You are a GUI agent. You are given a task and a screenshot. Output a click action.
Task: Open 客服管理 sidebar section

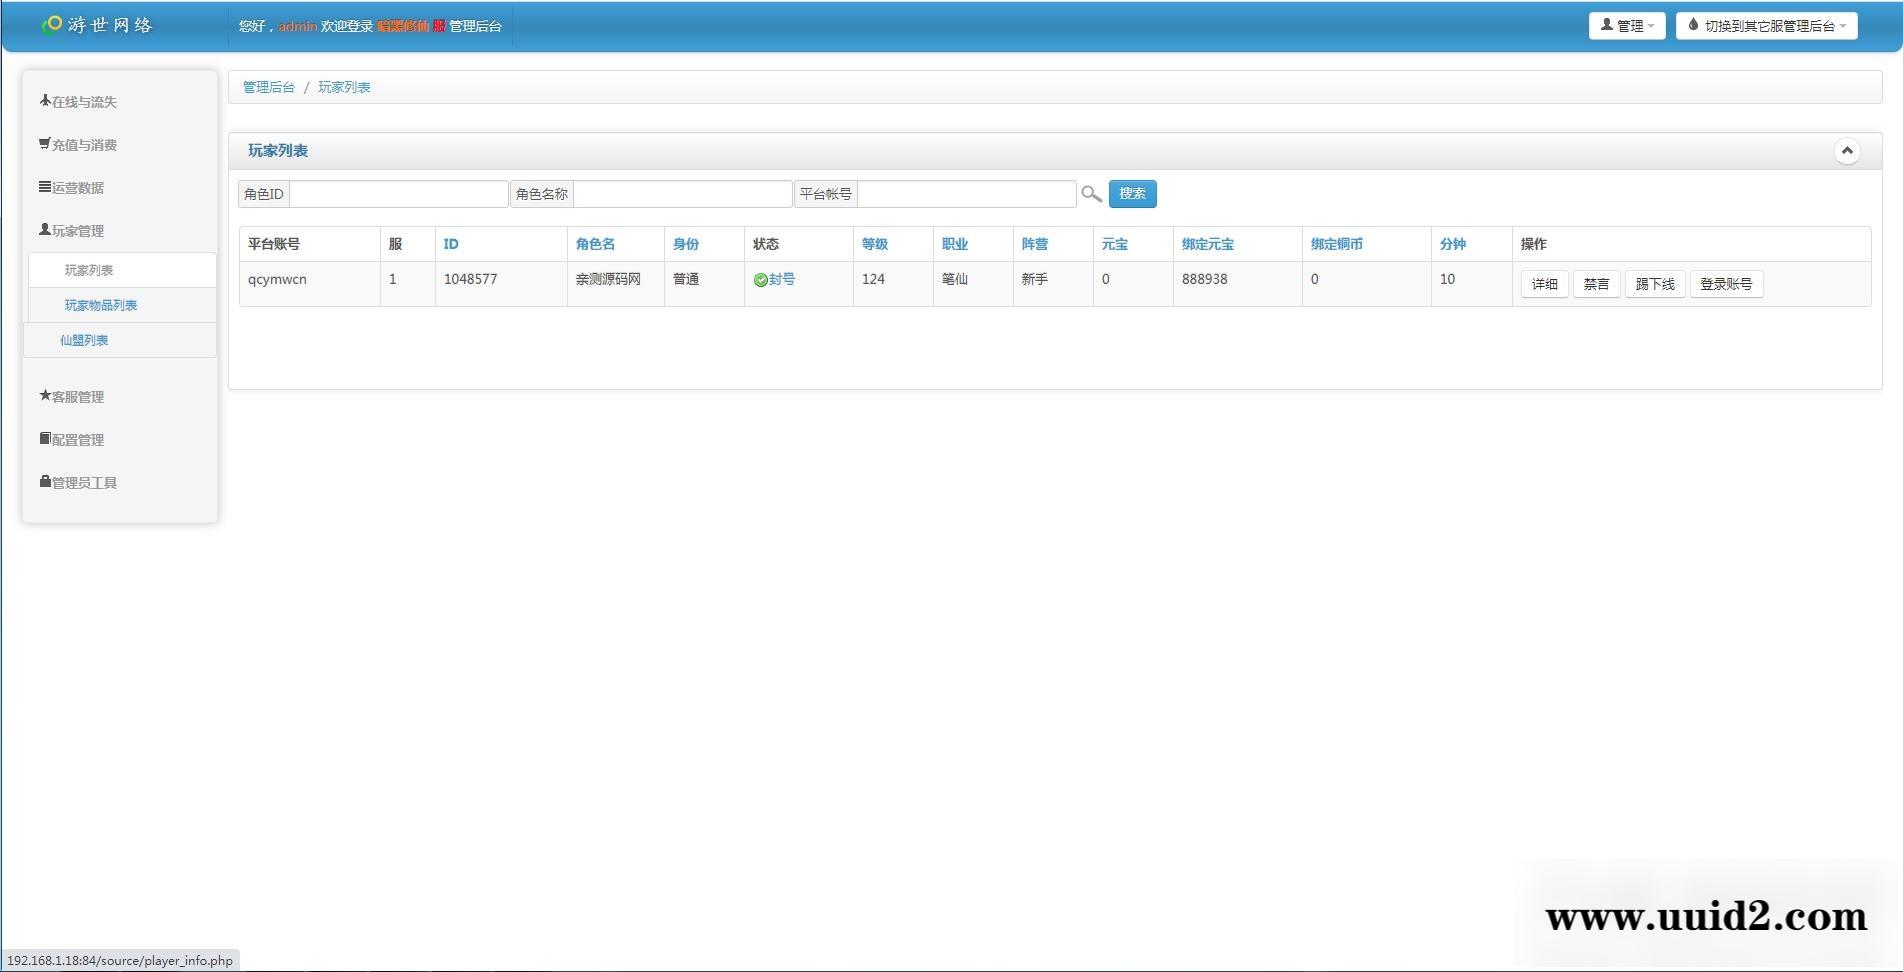(72, 397)
